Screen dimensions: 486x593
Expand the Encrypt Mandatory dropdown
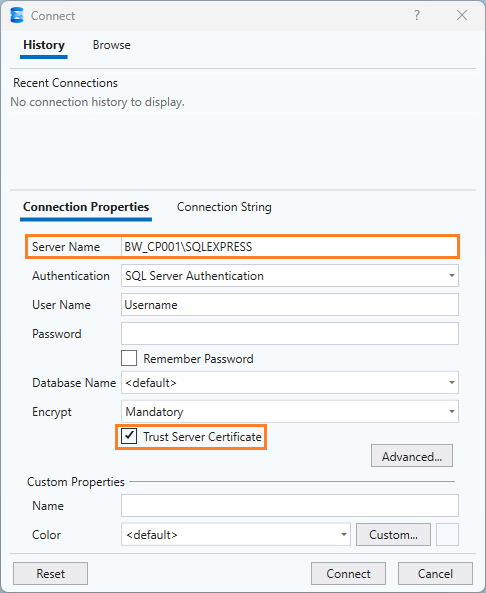290,411
